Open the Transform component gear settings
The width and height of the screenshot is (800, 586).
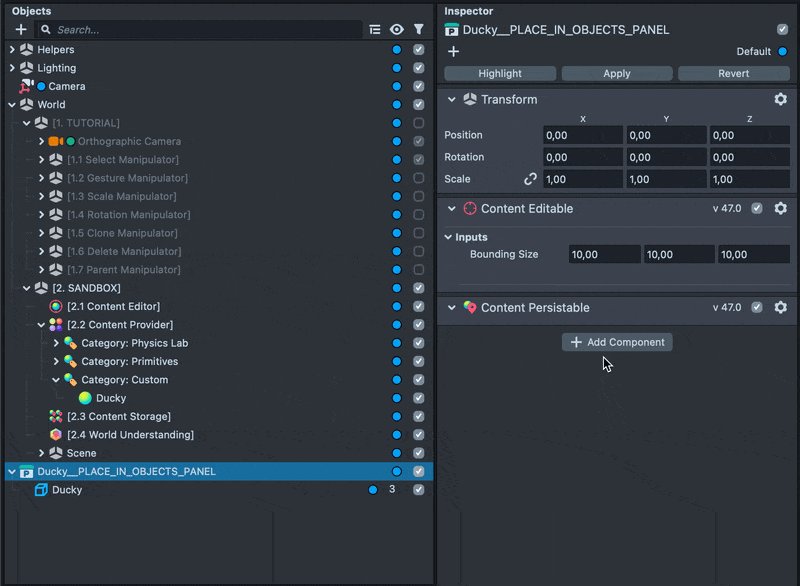point(781,99)
